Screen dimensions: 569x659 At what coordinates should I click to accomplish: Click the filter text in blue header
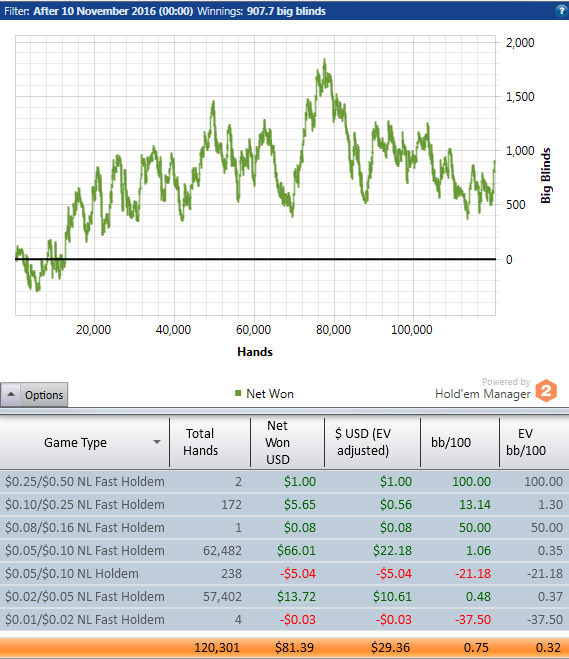pyautogui.click(x=165, y=11)
